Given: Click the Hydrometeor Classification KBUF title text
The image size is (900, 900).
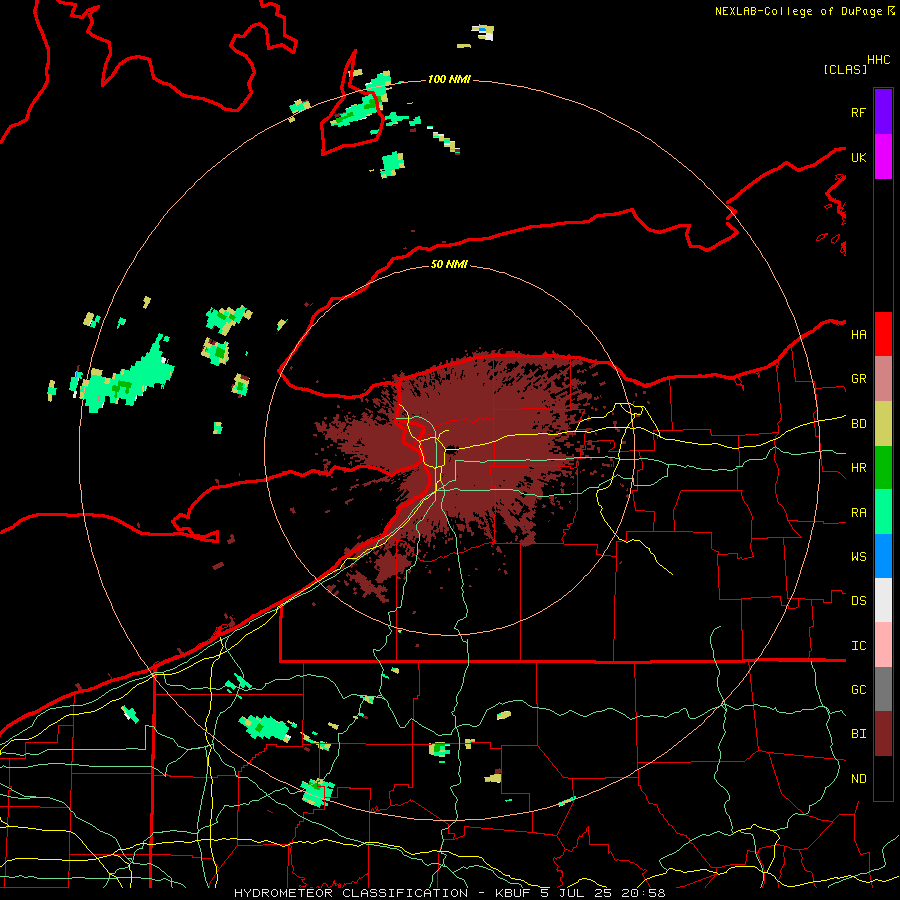Looking at the screenshot, I should (449, 893).
